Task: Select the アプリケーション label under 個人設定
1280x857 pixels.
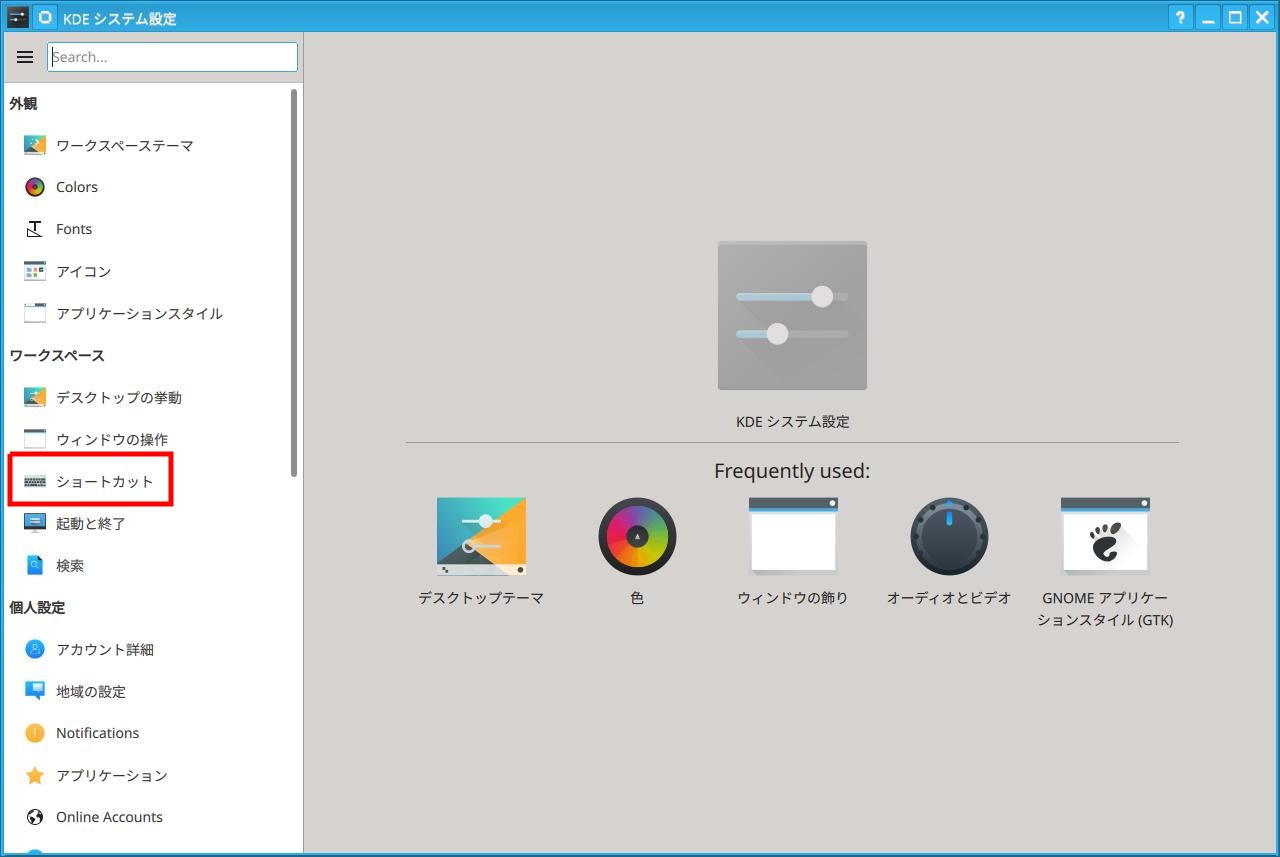Action: coord(112,775)
